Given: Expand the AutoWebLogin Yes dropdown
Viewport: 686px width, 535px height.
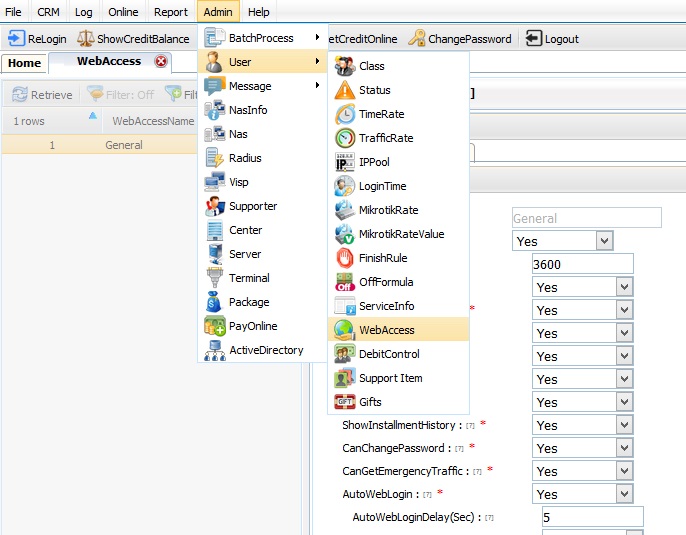Looking at the screenshot, I should pos(624,494).
